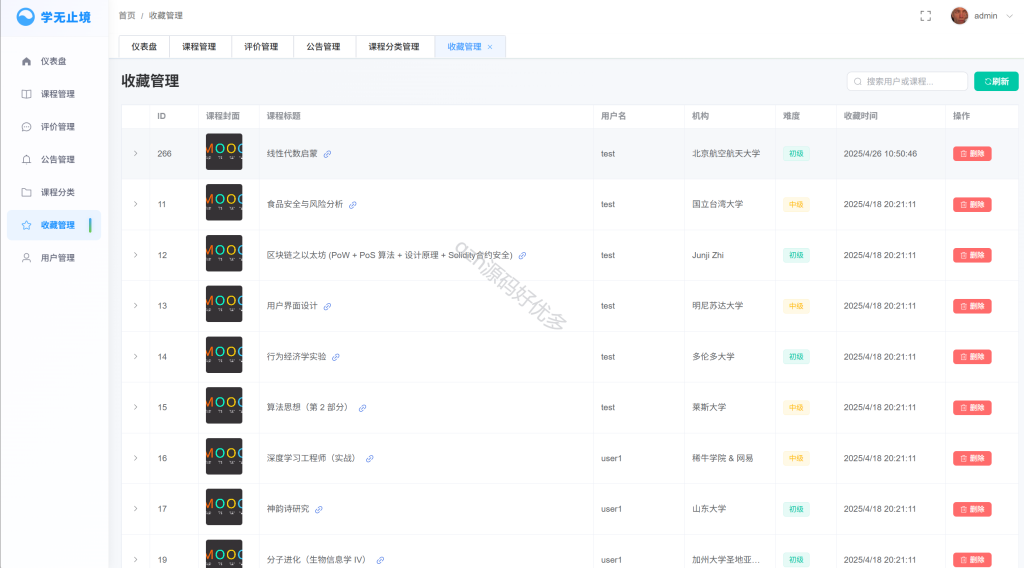Expand row with ID 14
The image size is (1024, 568).
coord(136,356)
